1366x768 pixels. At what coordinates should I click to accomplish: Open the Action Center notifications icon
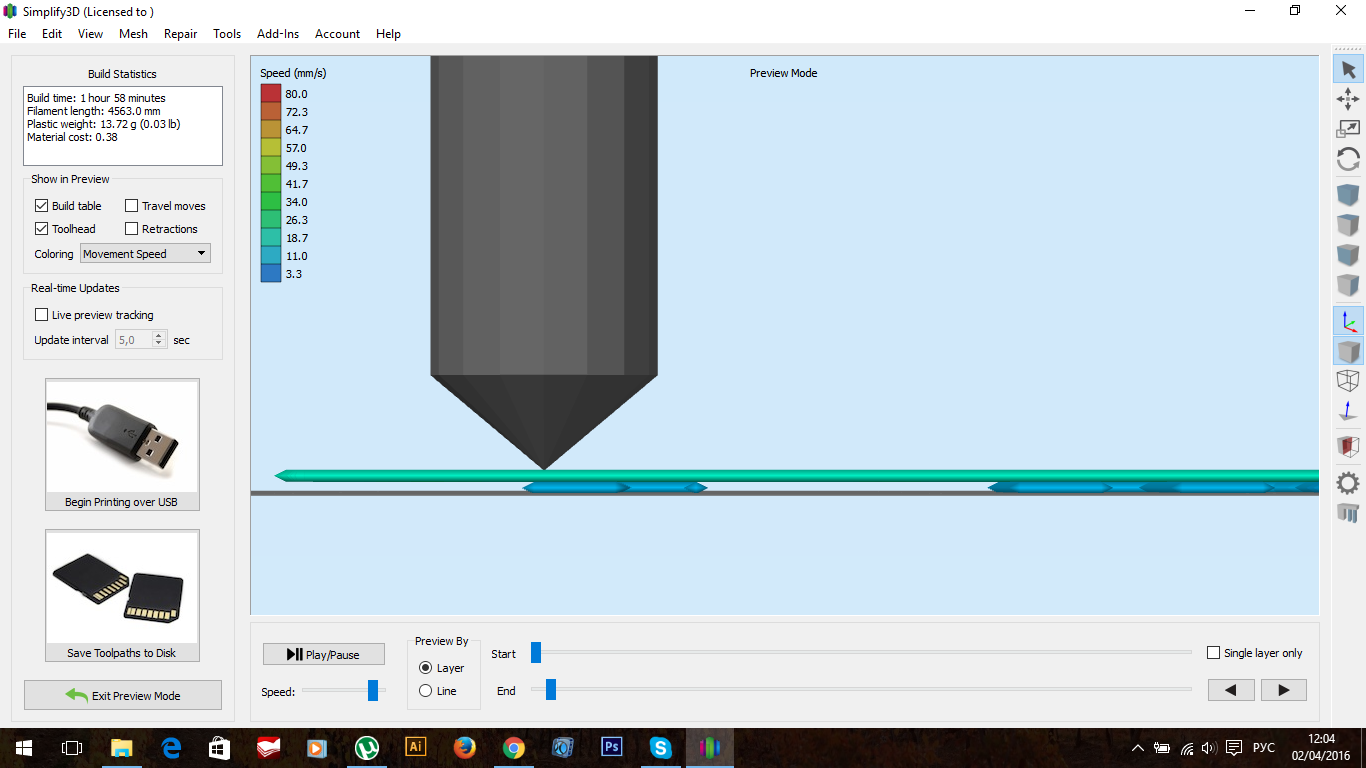coord(1234,748)
